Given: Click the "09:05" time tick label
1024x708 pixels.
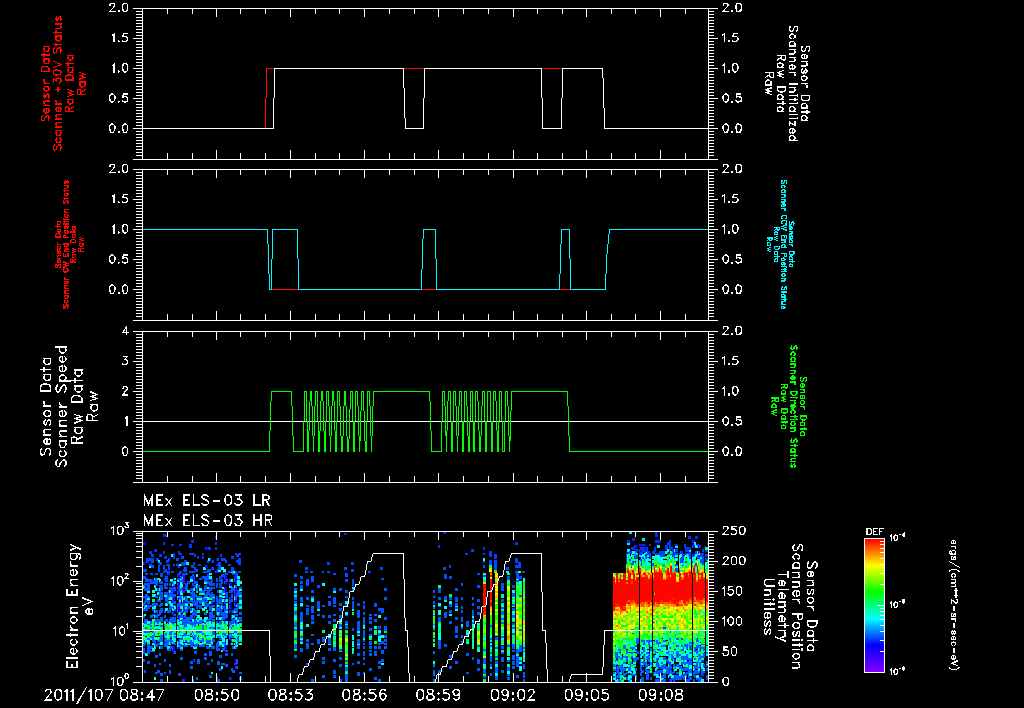Looking at the screenshot, I should click(586, 695).
